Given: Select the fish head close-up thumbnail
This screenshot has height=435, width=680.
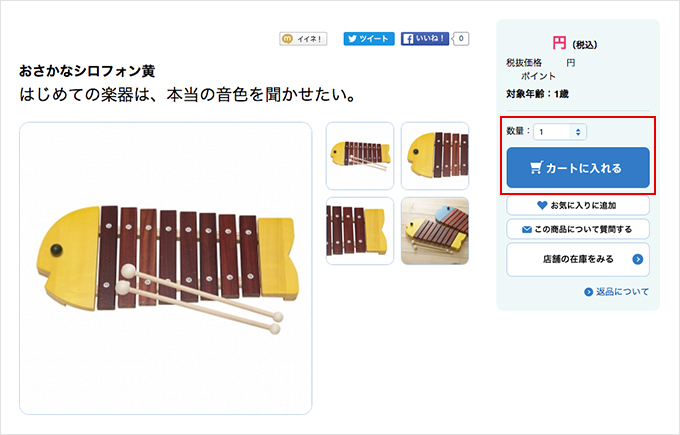Looking at the screenshot, I should pyautogui.click(x=435, y=156).
